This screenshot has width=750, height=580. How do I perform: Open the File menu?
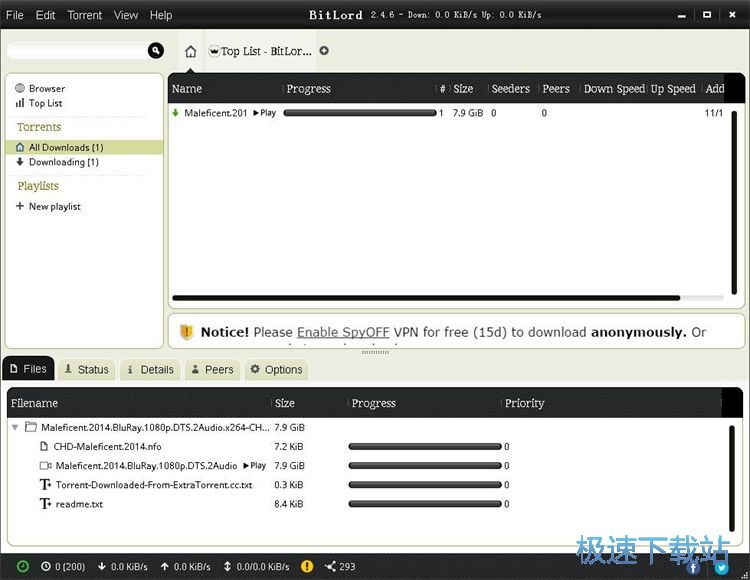tap(14, 15)
